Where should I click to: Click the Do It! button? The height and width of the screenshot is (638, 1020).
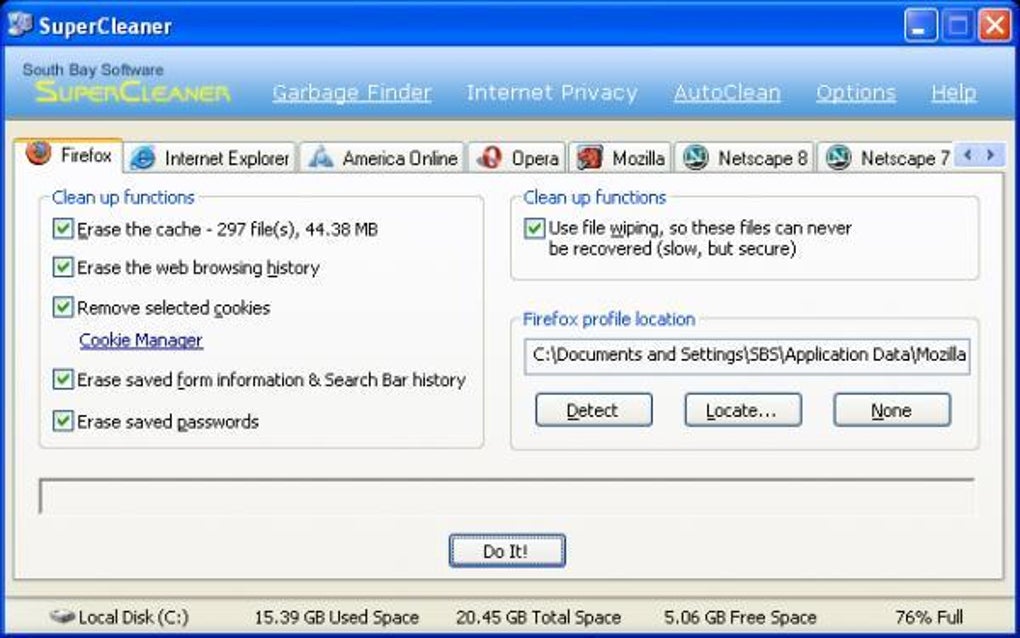click(507, 550)
